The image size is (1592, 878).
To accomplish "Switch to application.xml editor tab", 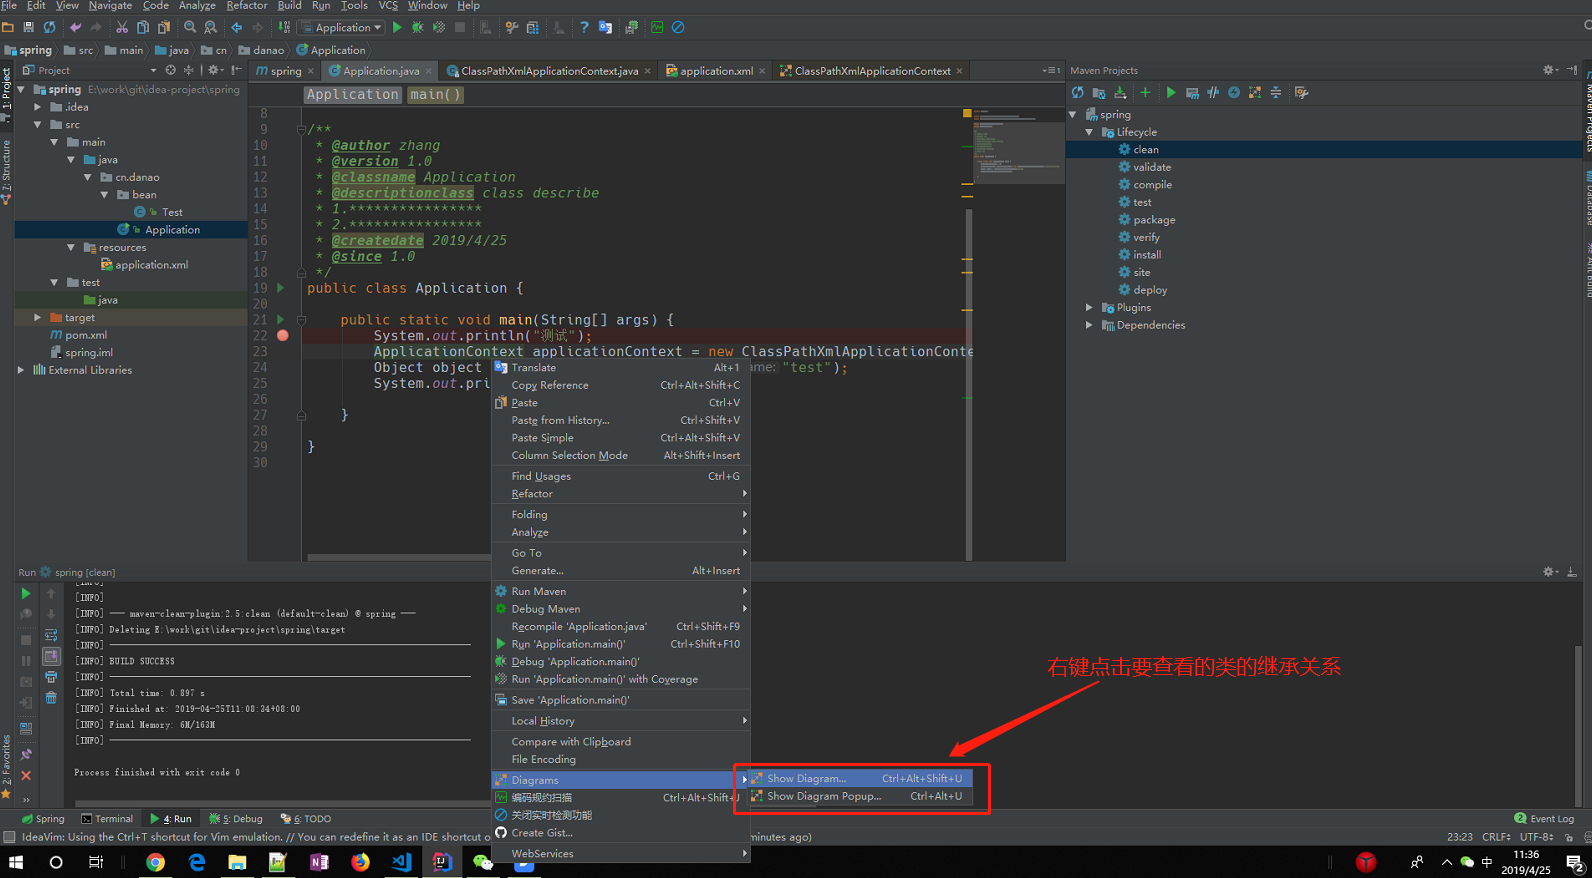I will tap(716, 71).
